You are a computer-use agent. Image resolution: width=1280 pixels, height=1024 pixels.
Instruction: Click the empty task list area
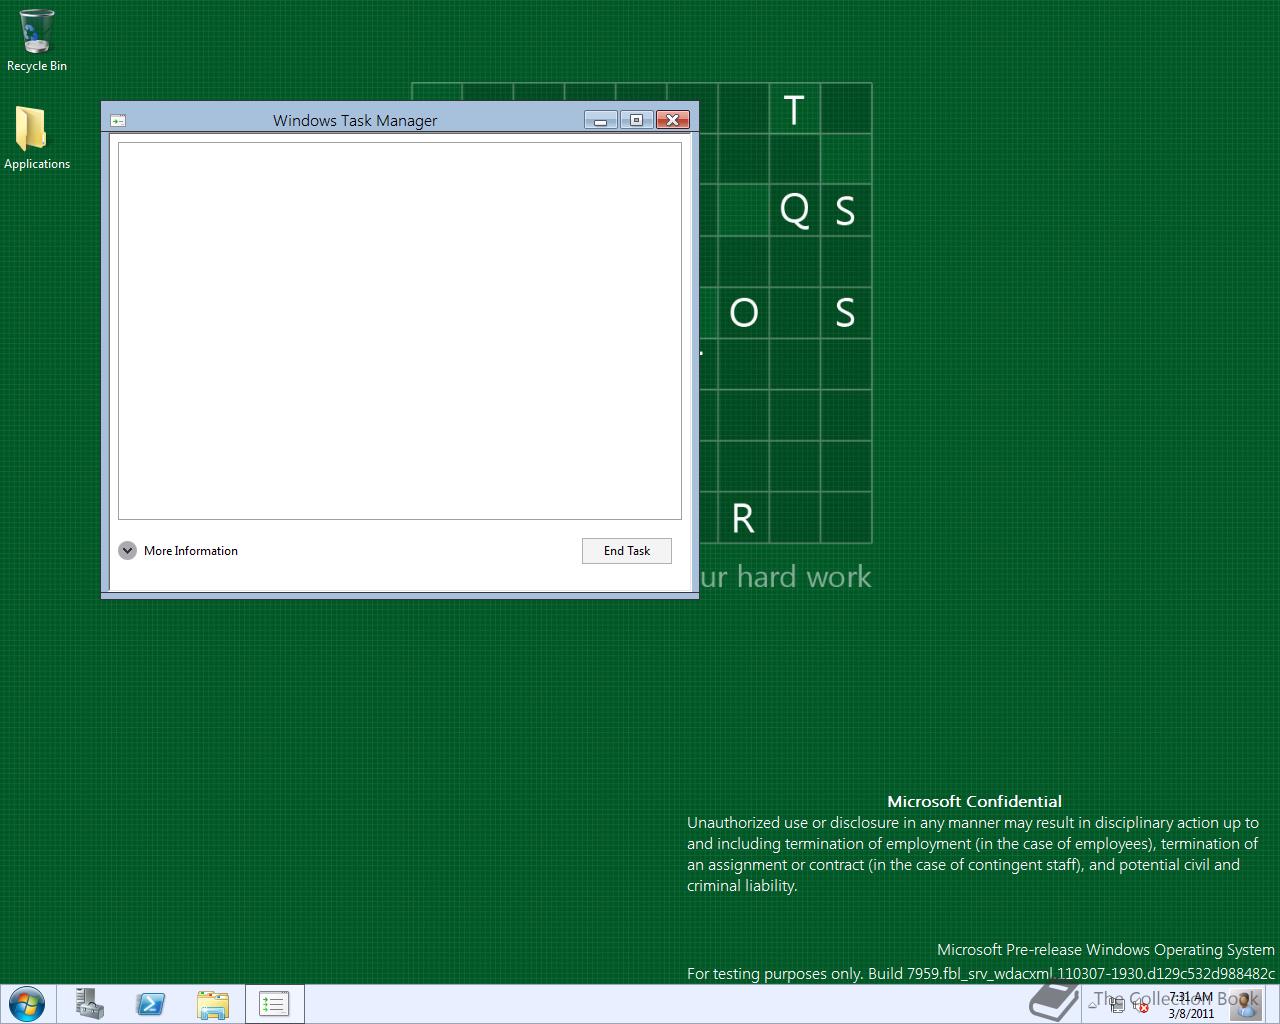point(400,331)
